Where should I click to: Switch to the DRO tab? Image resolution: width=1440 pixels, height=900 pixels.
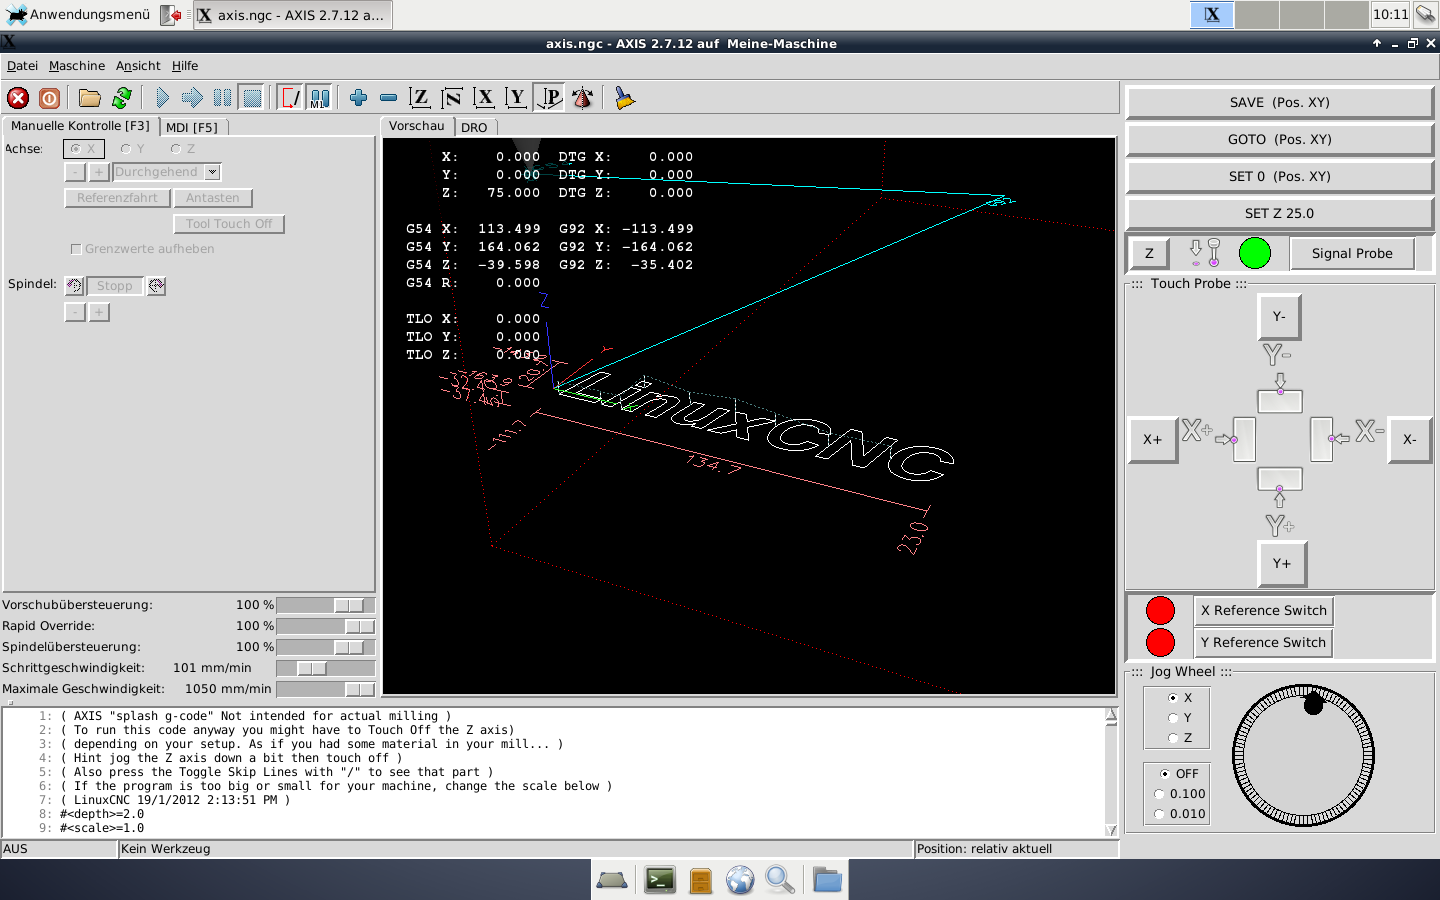[475, 127]
